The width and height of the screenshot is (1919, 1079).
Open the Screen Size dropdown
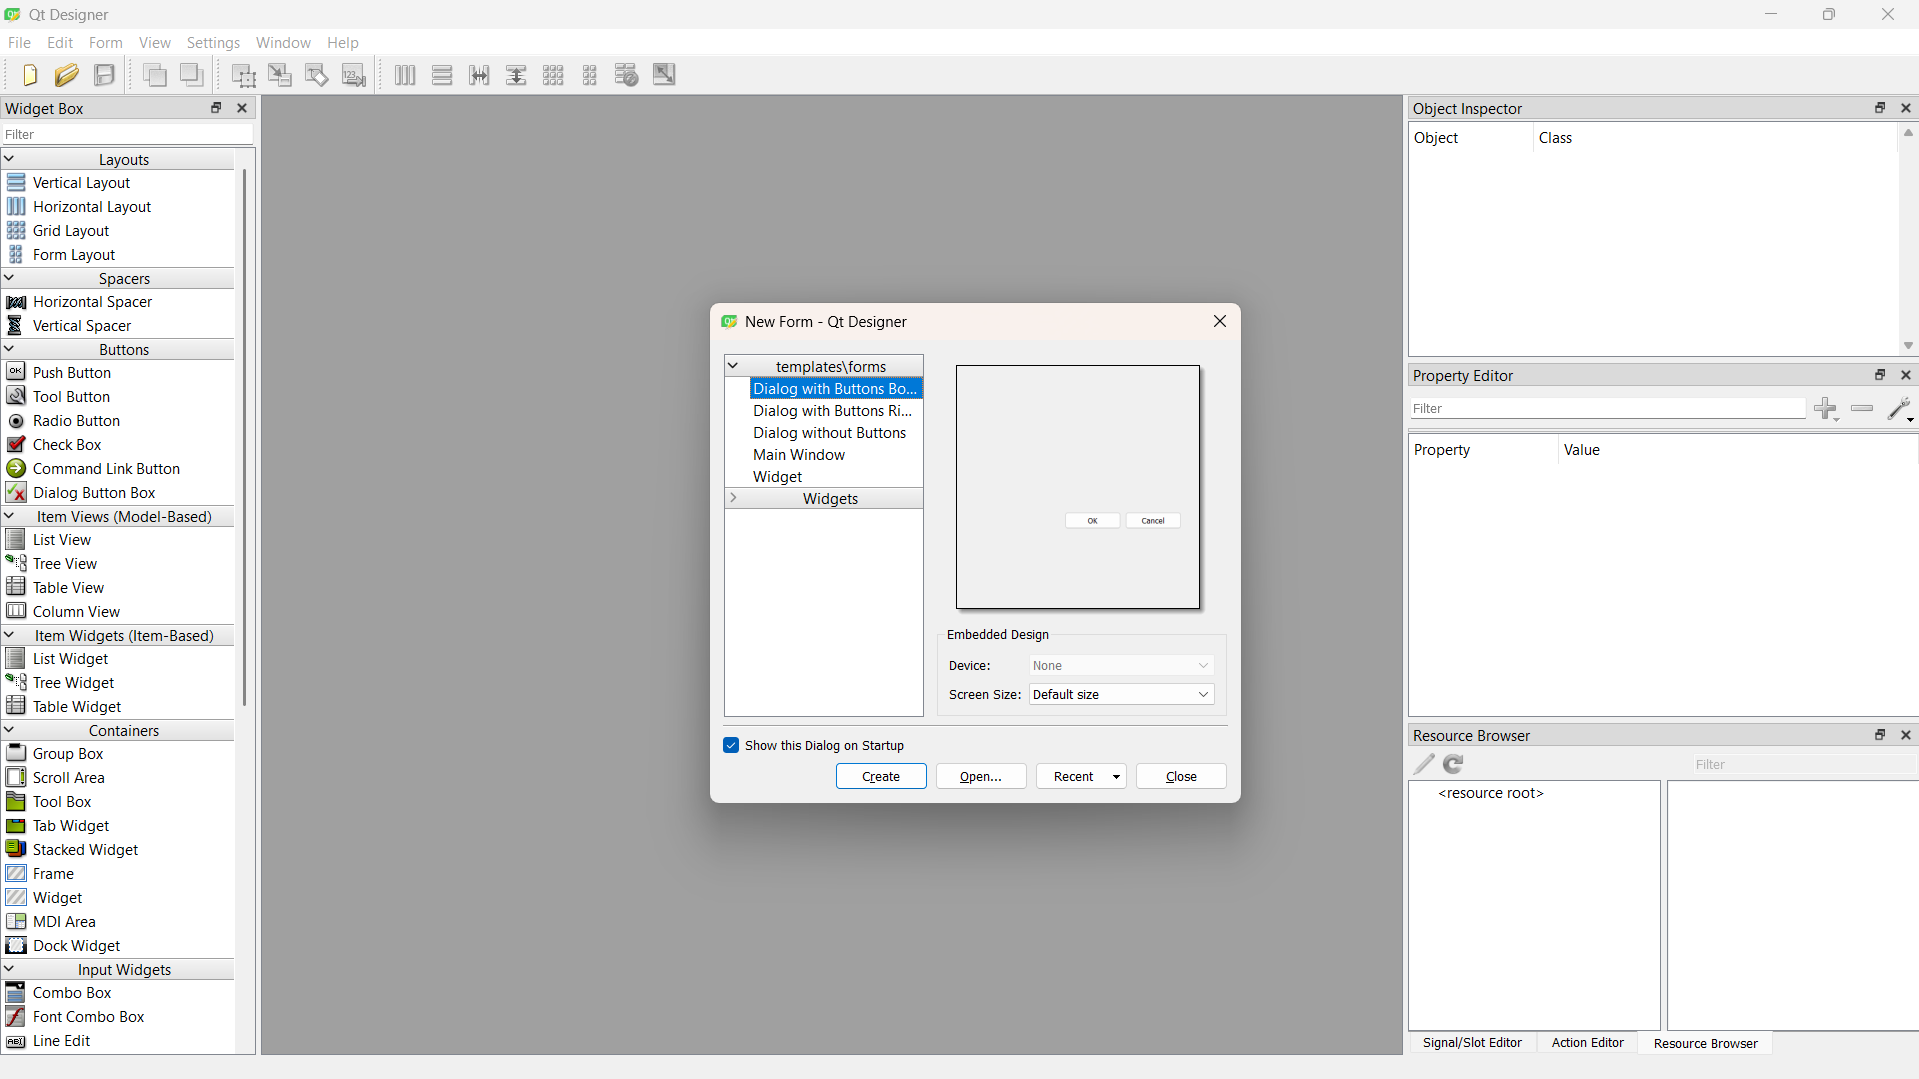tap(1121, 694)
